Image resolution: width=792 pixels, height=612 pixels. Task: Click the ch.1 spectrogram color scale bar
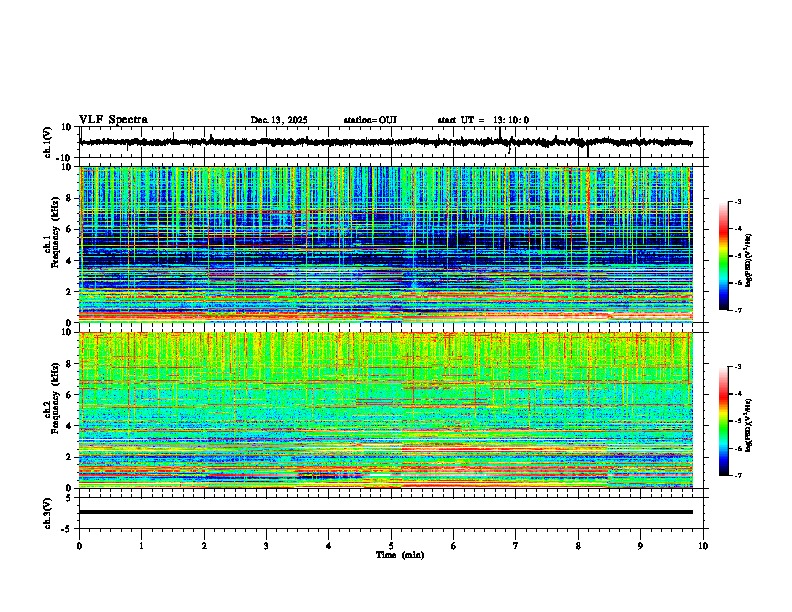(x=723, y=256)
